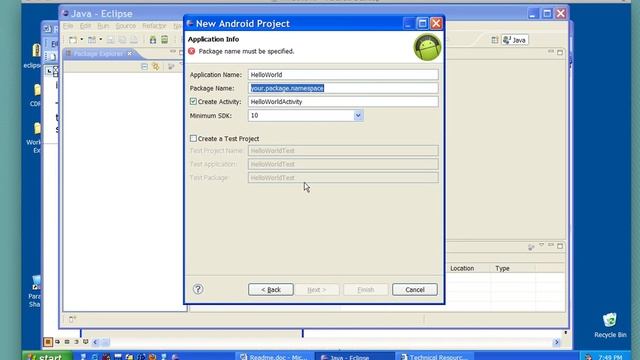
Task: Click the orange view button at bottom-left
Action: pyautogui.click(x=48, y=342)
